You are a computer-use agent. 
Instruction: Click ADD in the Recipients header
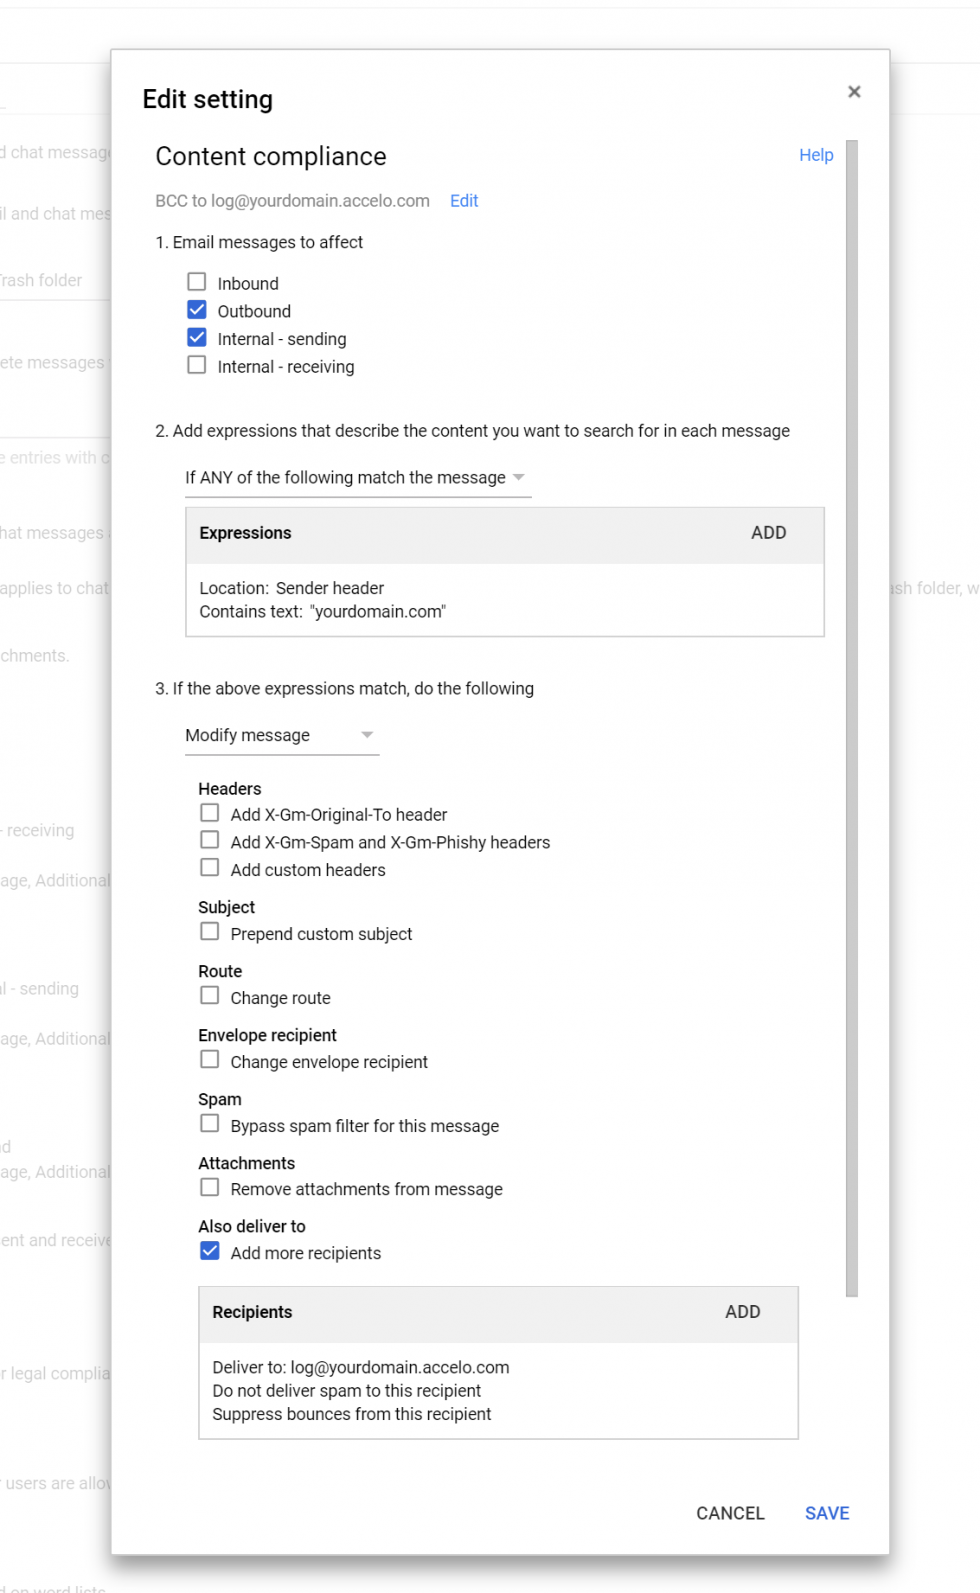coord(742,1312)
